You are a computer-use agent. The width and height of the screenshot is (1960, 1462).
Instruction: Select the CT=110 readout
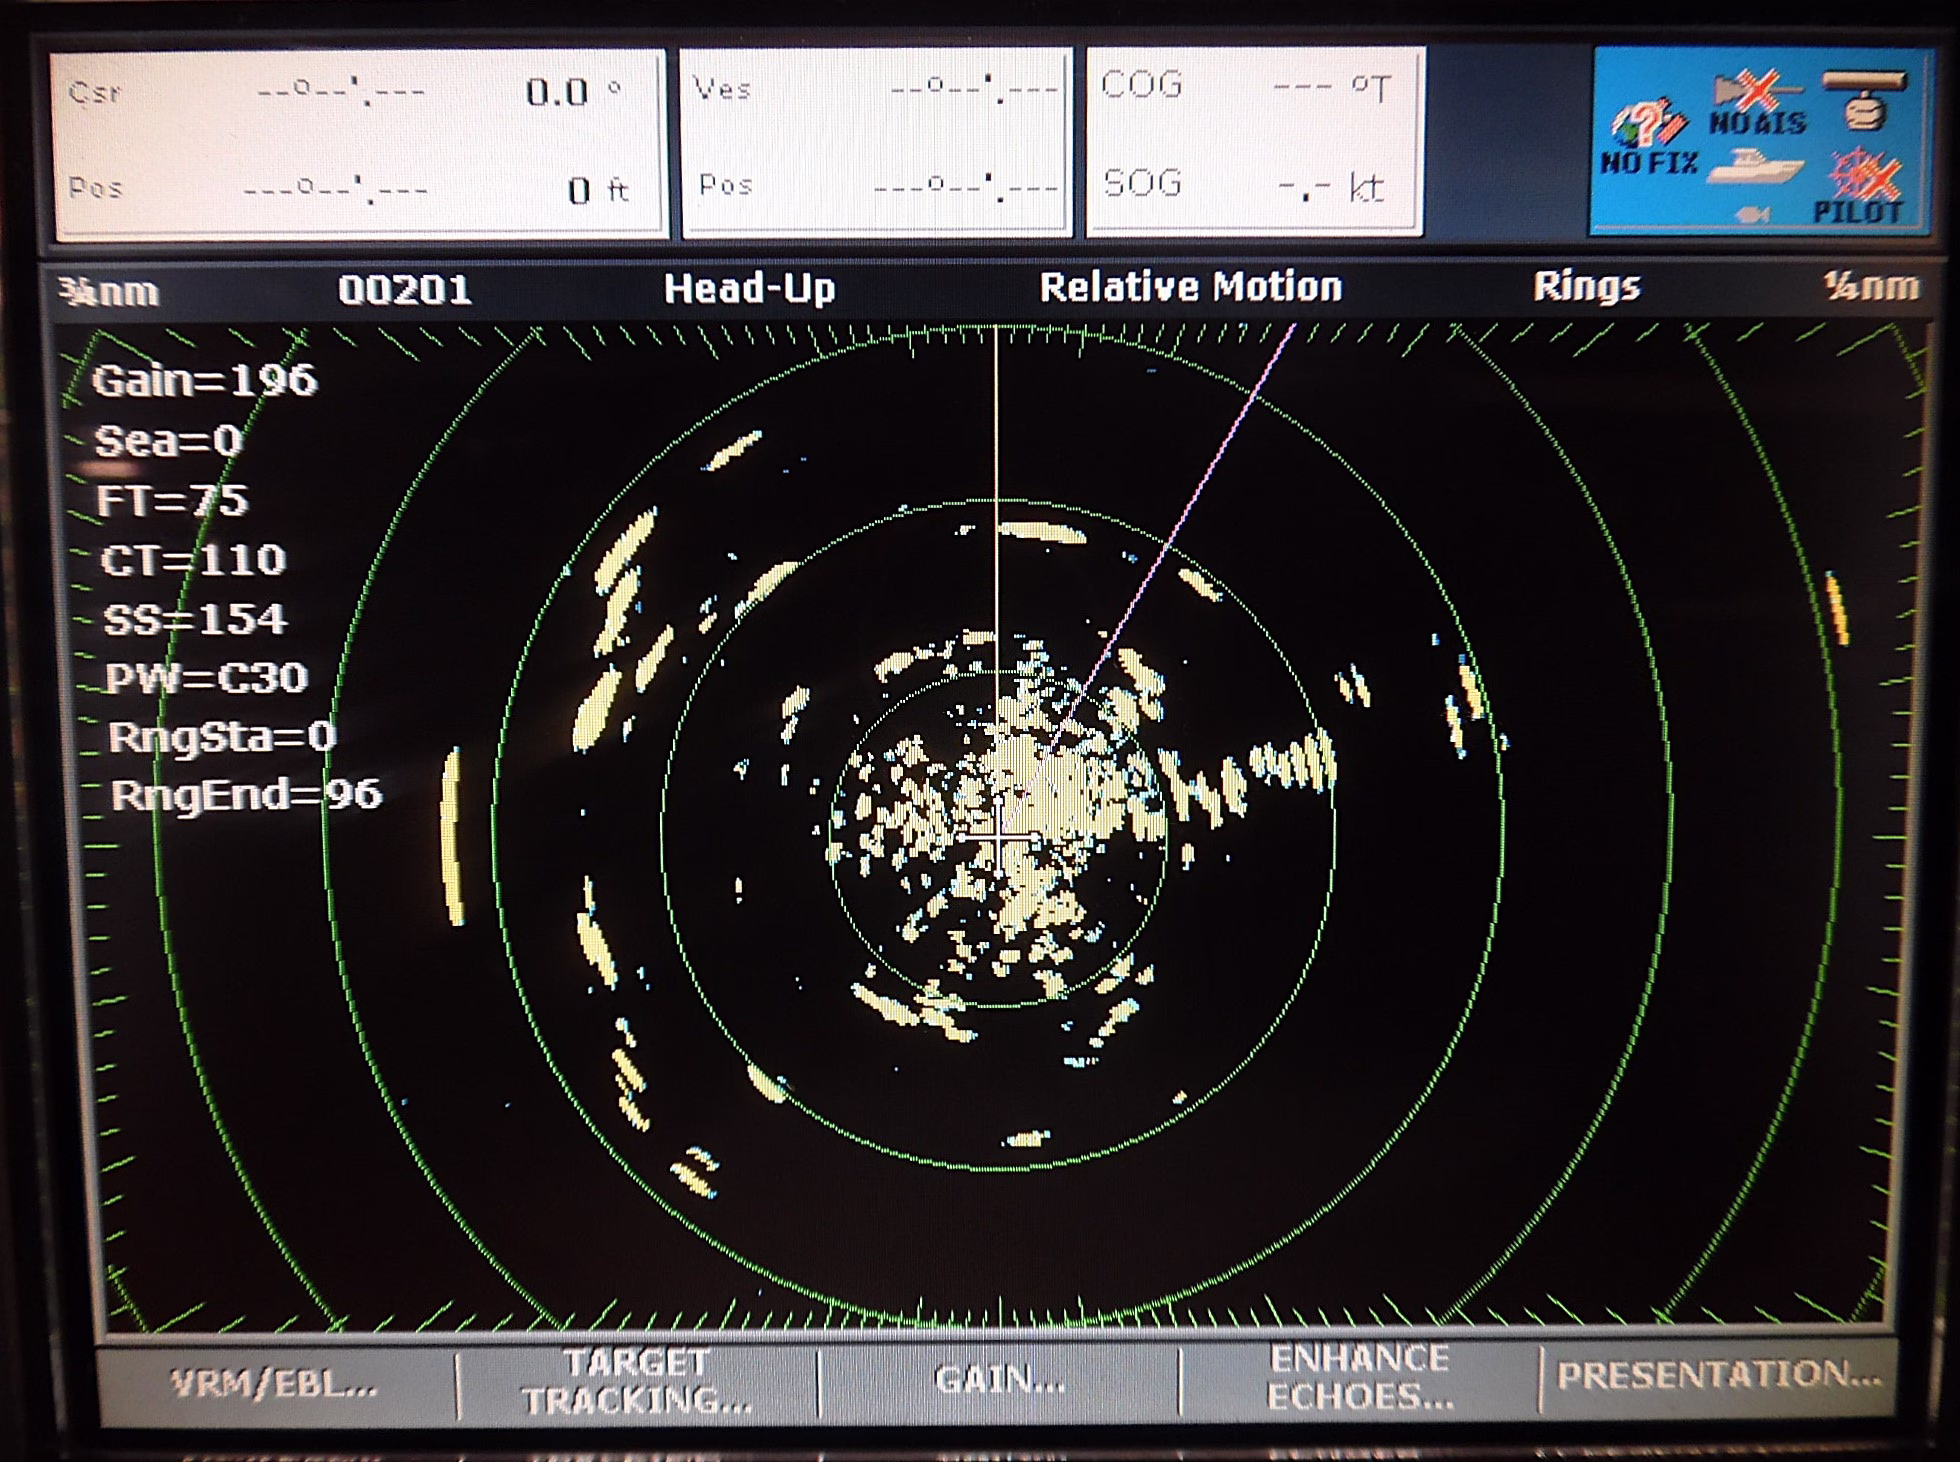(193, 559)
